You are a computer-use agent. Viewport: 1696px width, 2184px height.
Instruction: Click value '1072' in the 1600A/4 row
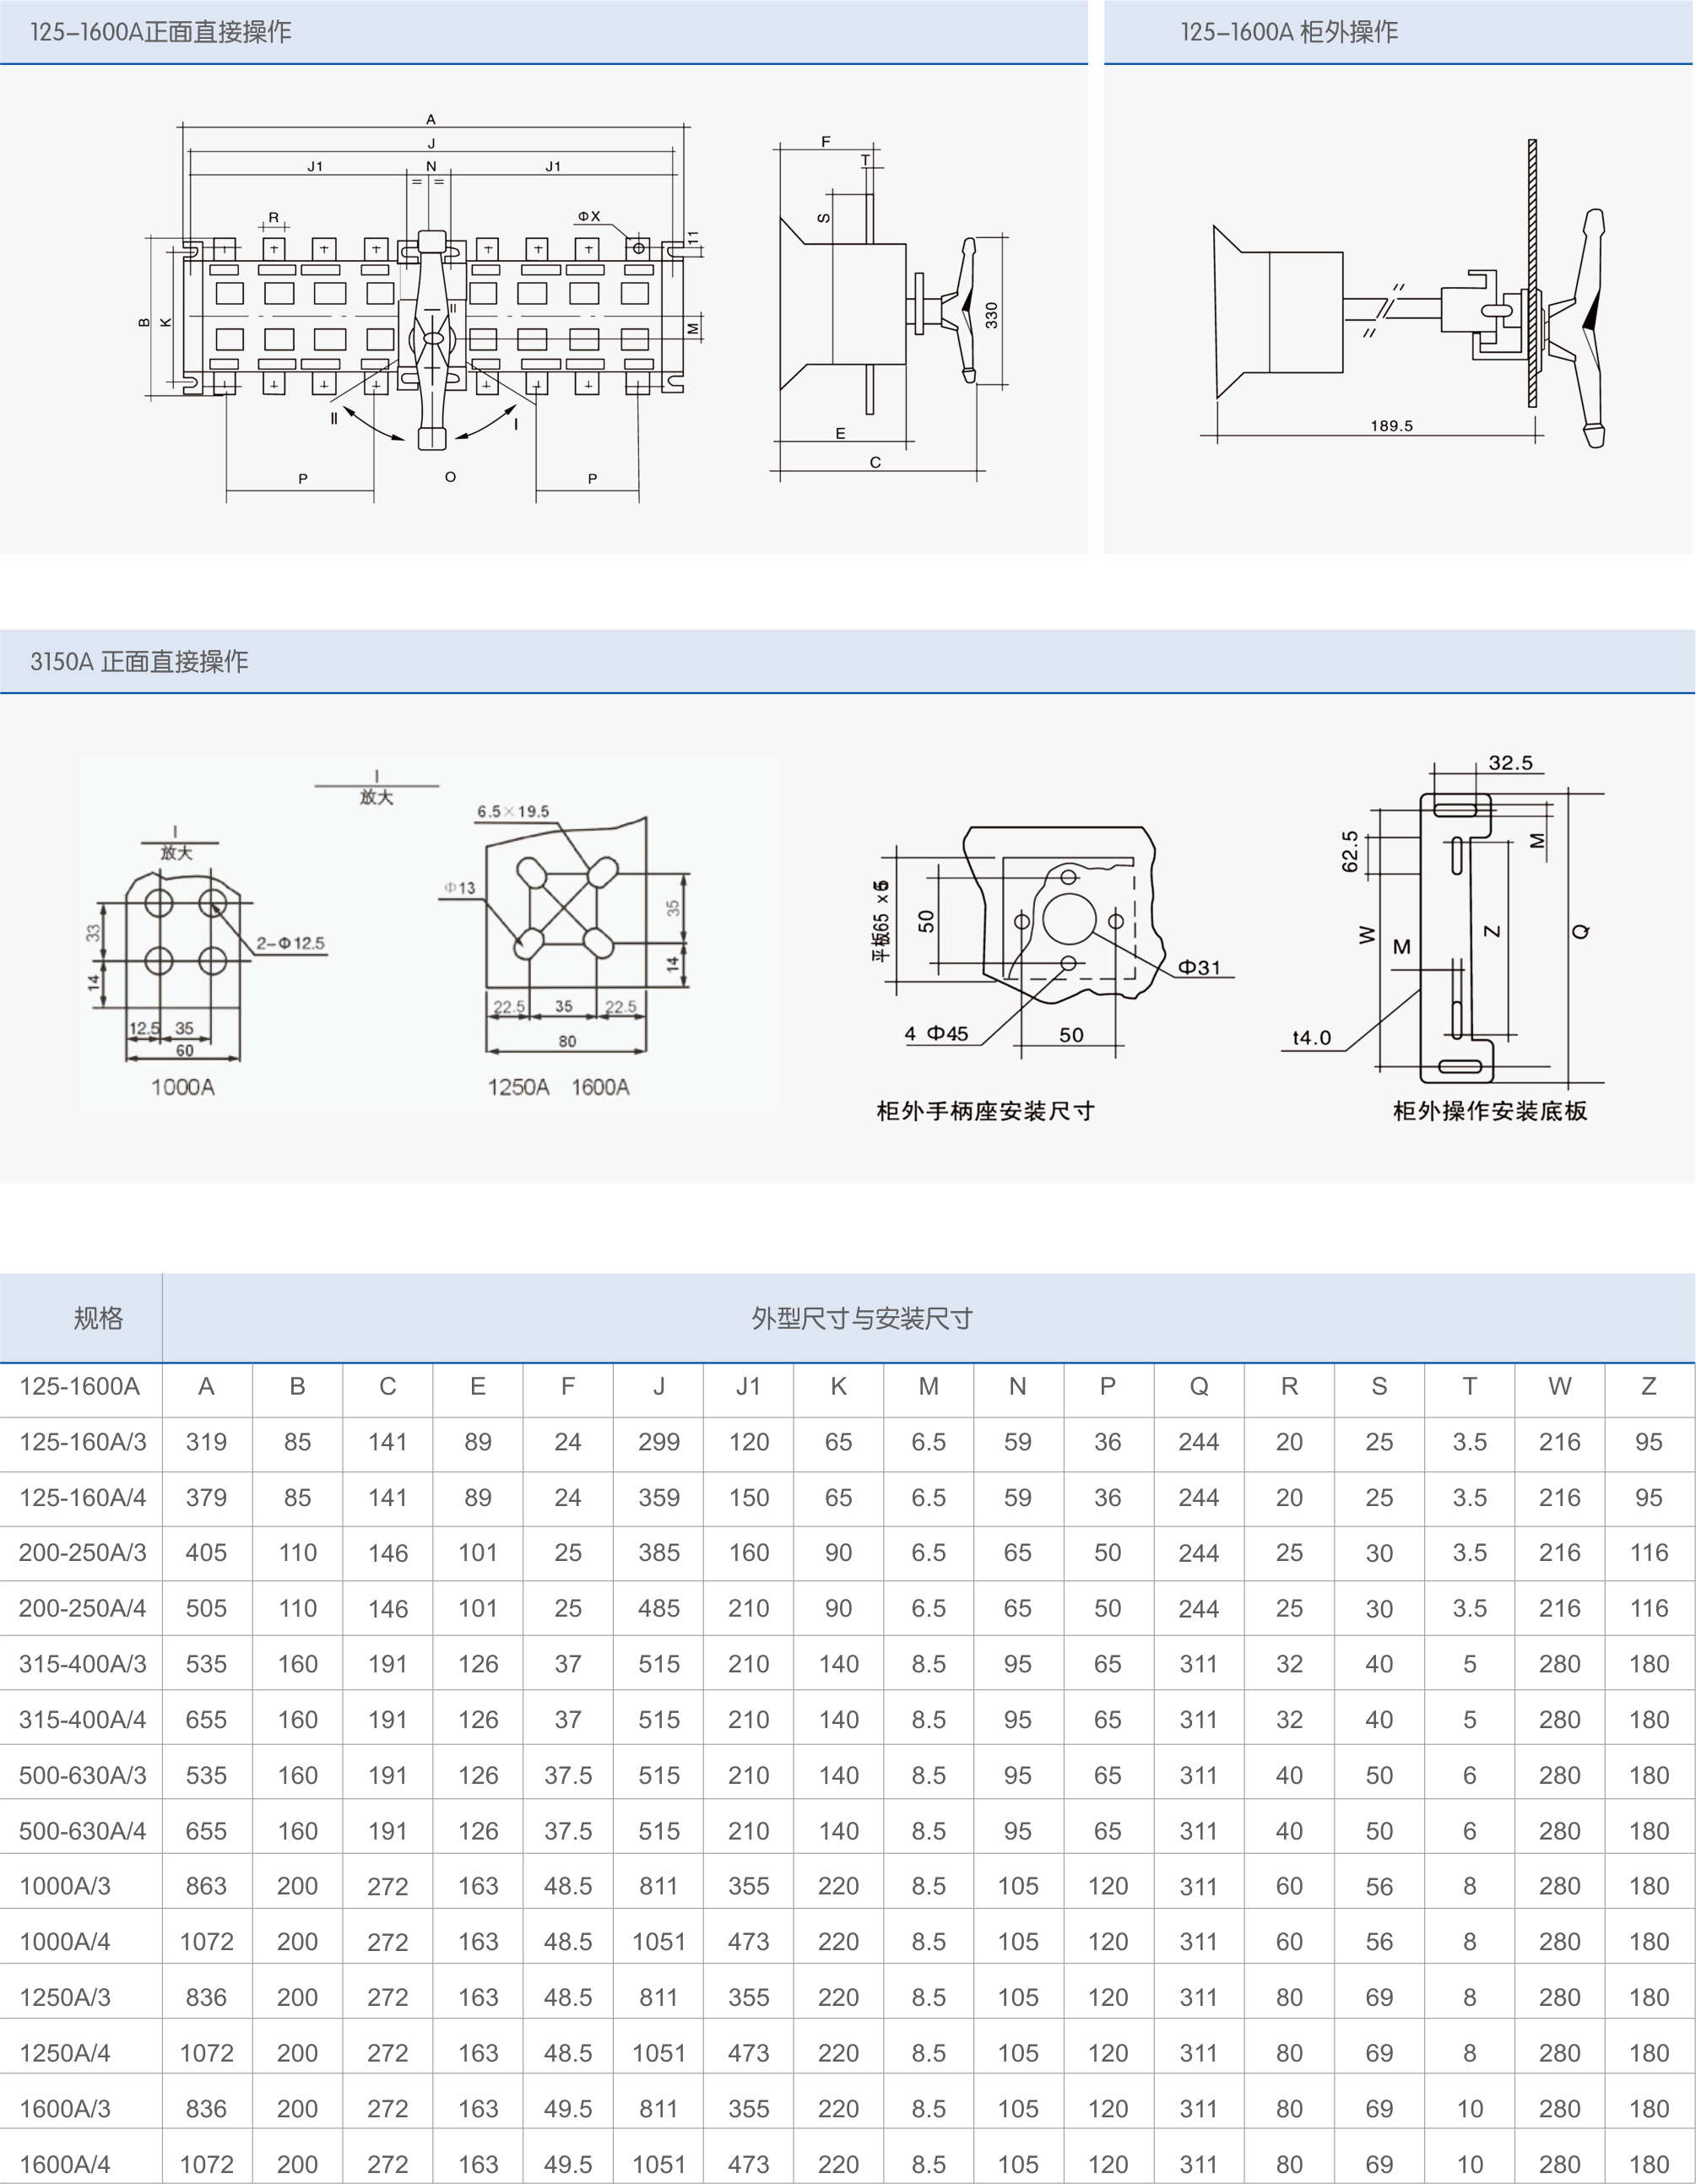click(x=206, y=2164)
